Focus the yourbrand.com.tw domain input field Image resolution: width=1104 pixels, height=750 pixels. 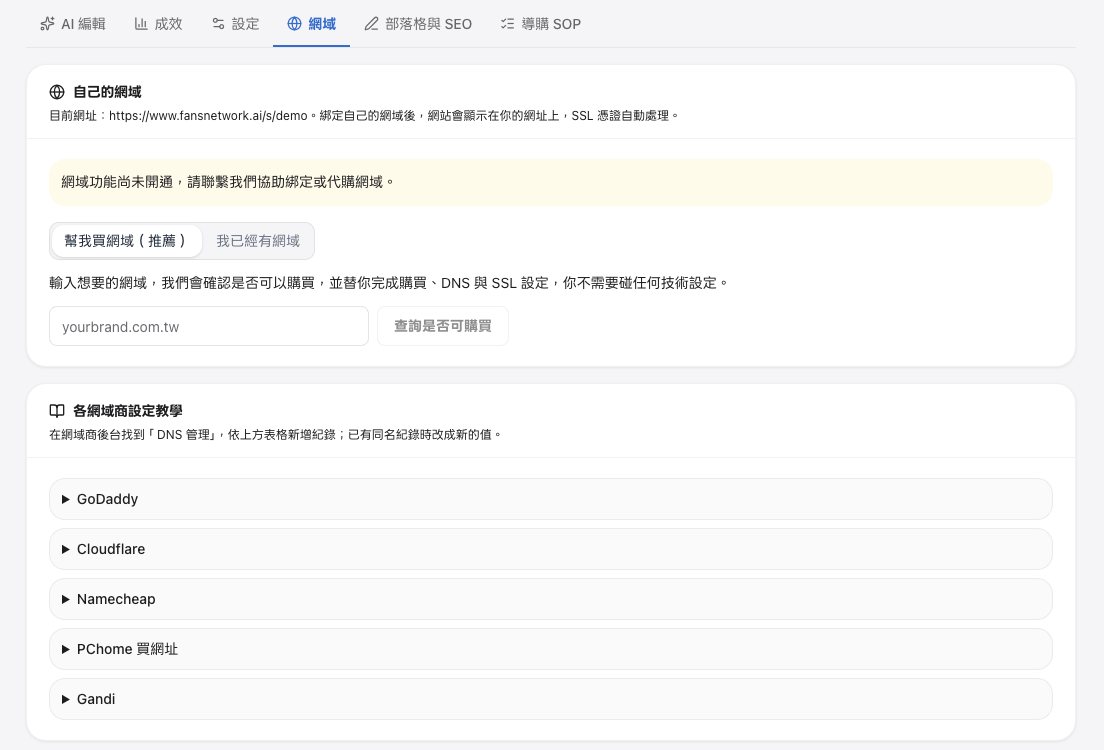(x=209, y=326)
